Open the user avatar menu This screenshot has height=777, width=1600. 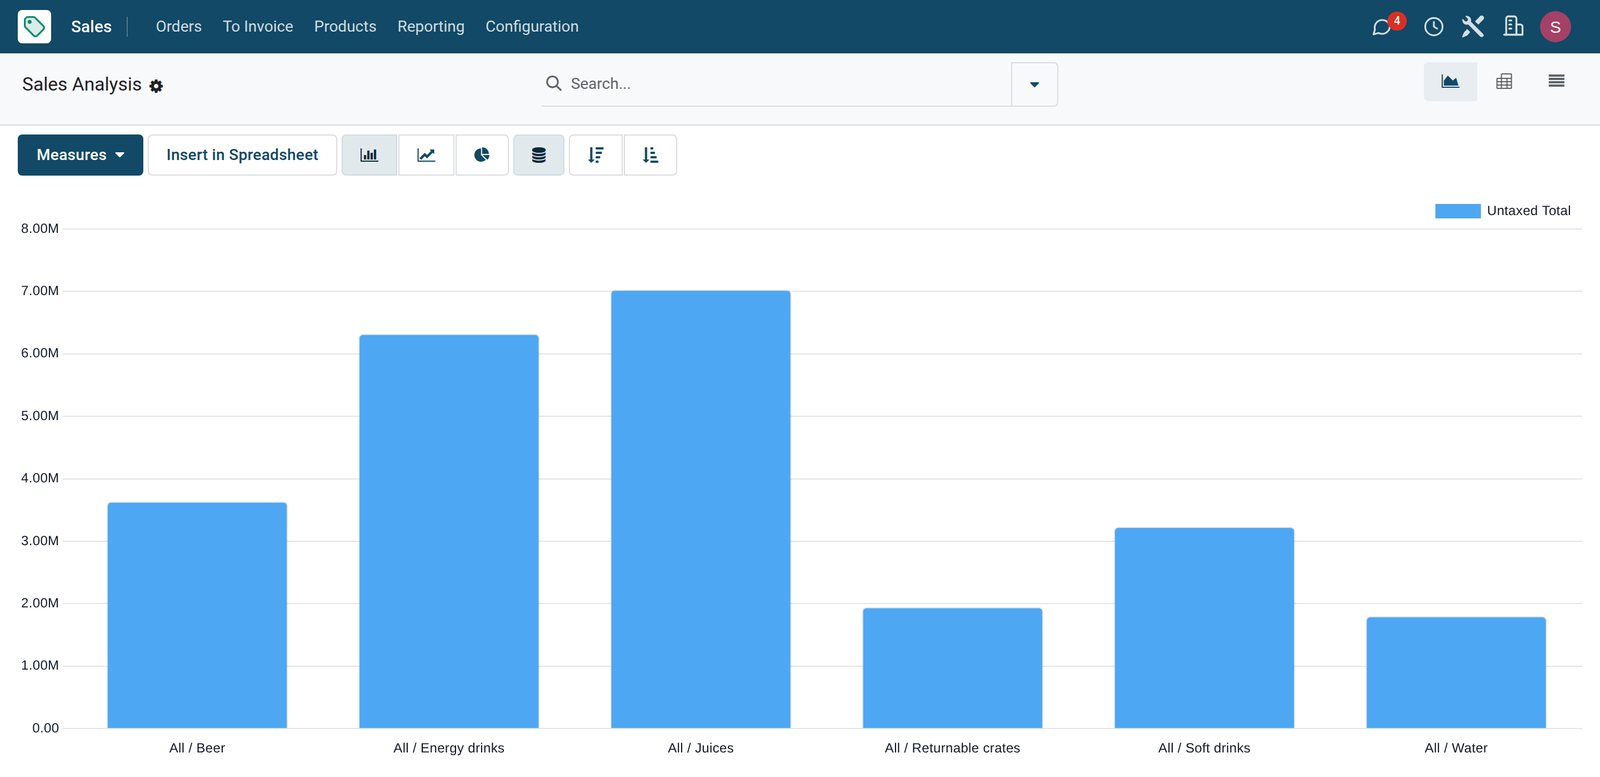(x=1555, y=27)
